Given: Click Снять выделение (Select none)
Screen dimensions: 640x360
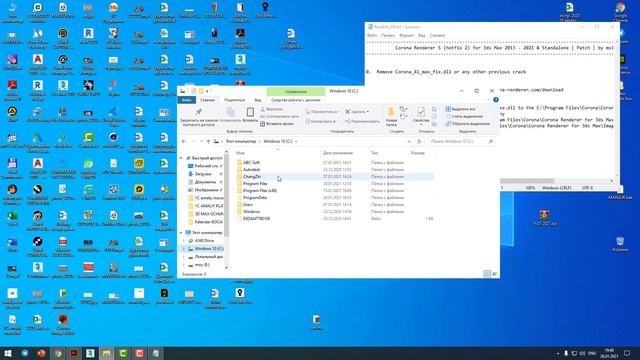Looking at the screenshot, I should (464, 116).
